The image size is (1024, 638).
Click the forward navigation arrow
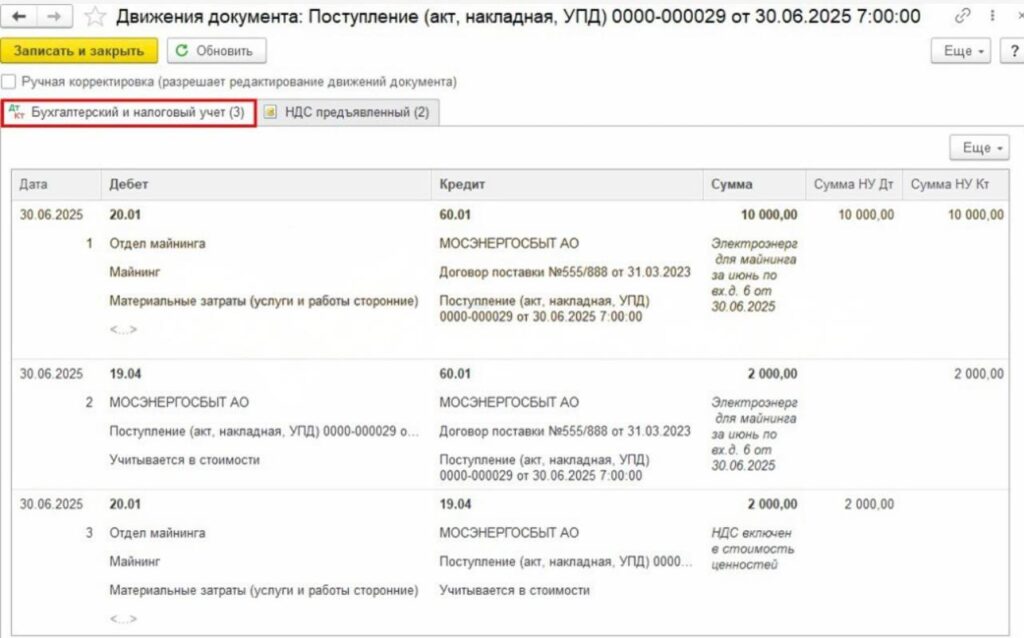(54, 16)
